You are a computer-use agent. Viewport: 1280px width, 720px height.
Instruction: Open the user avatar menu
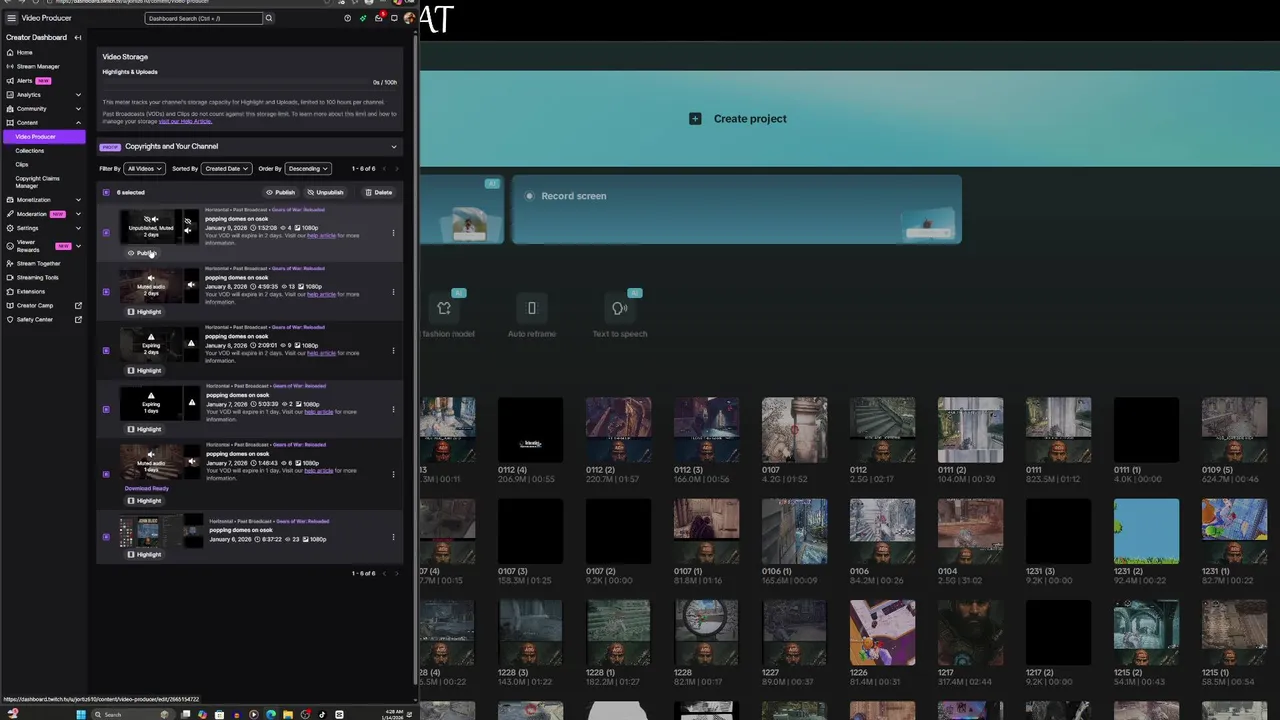(x=409, y=18)
